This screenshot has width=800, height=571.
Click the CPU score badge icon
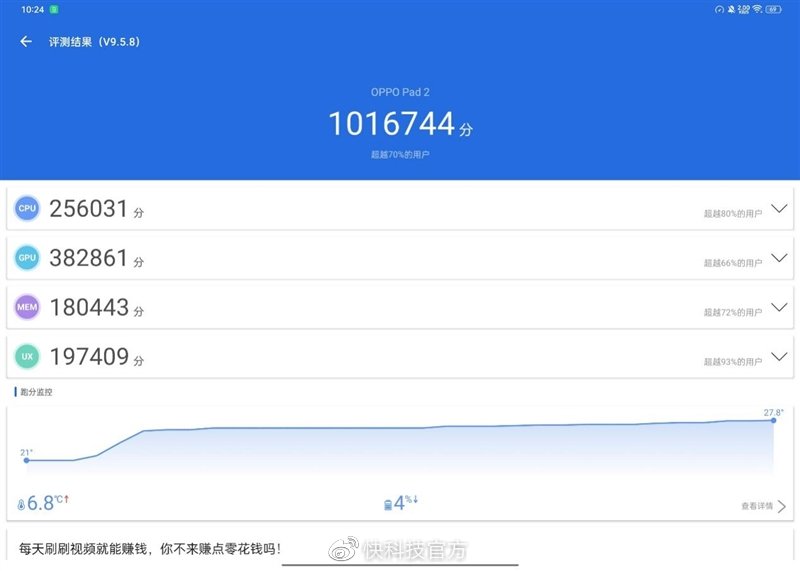click(x=27, y=208)
